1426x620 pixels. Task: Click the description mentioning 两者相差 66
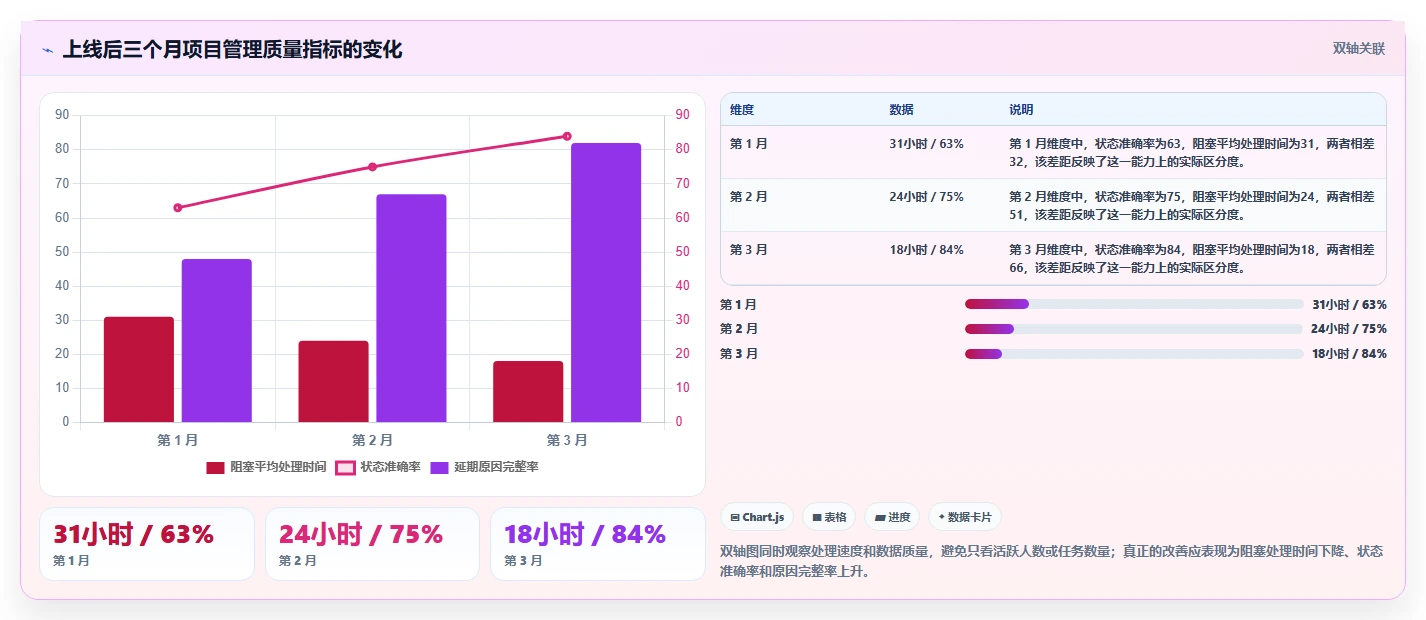click(x=1192, y=258)
